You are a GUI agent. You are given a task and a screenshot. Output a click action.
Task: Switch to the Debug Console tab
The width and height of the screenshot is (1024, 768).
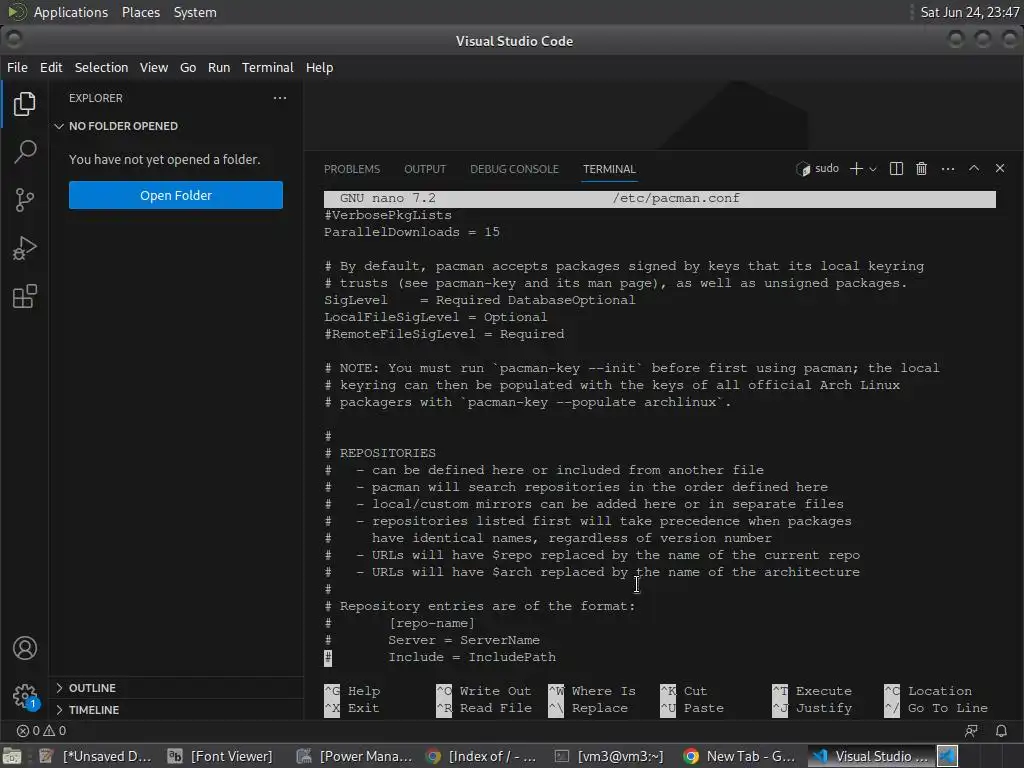[515, 169]
